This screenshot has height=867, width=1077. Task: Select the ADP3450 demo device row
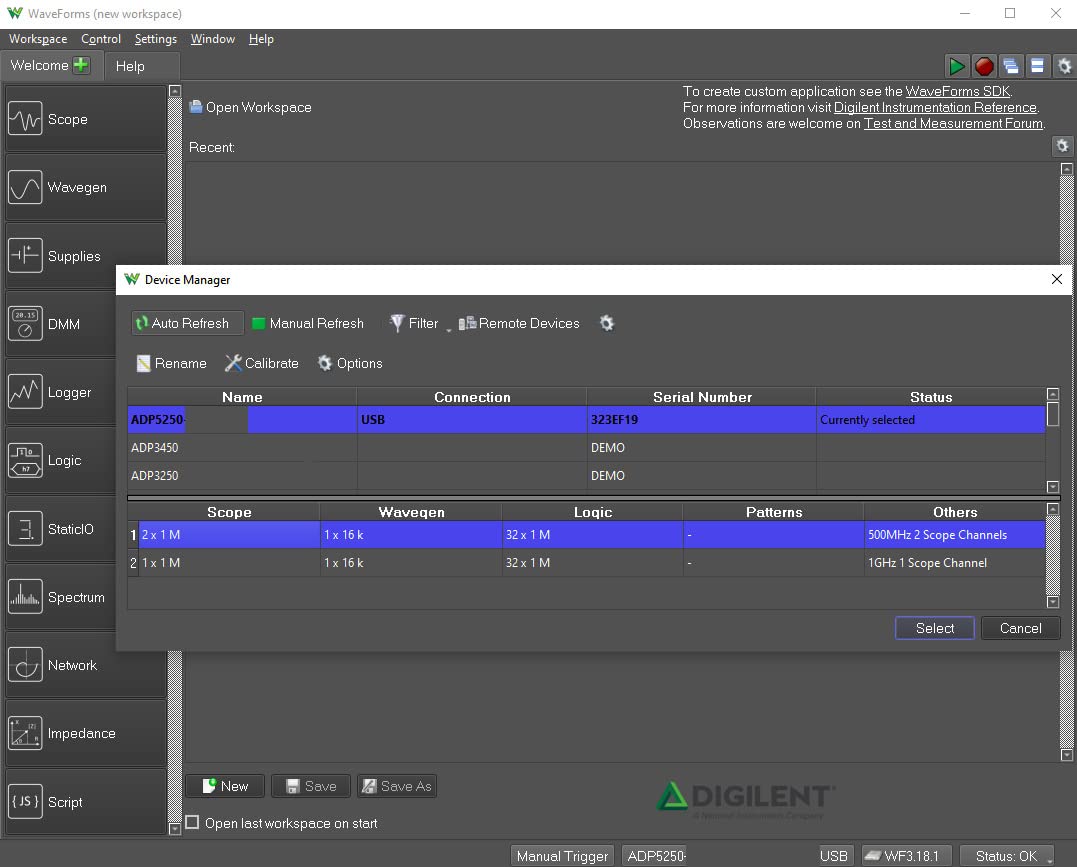586,447
